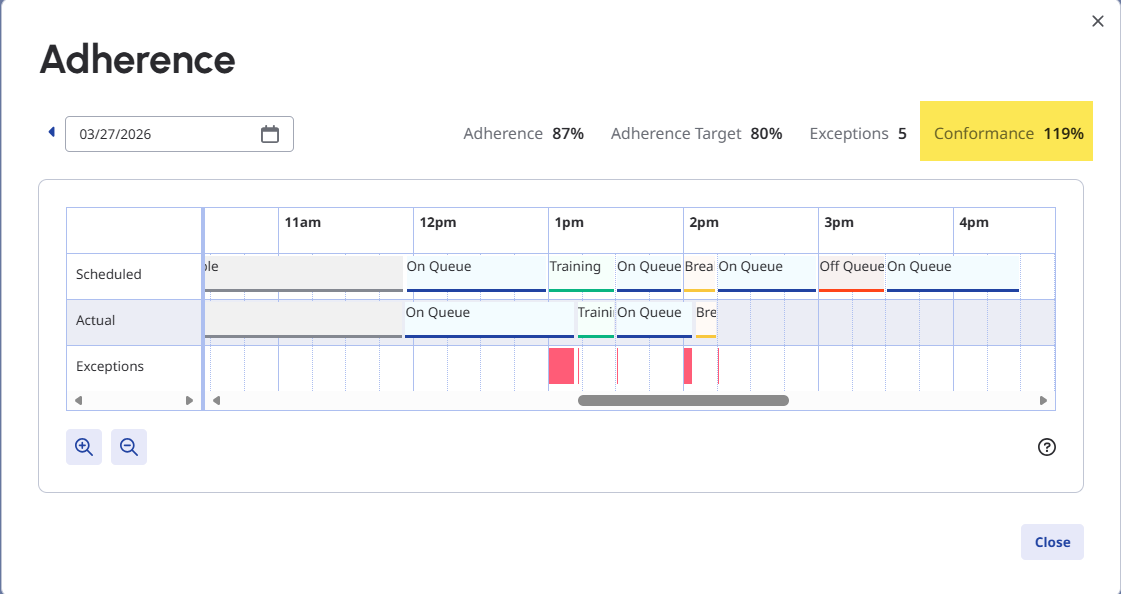
Task: Close the dialog with the X icon
Action: pos(1098,21)
